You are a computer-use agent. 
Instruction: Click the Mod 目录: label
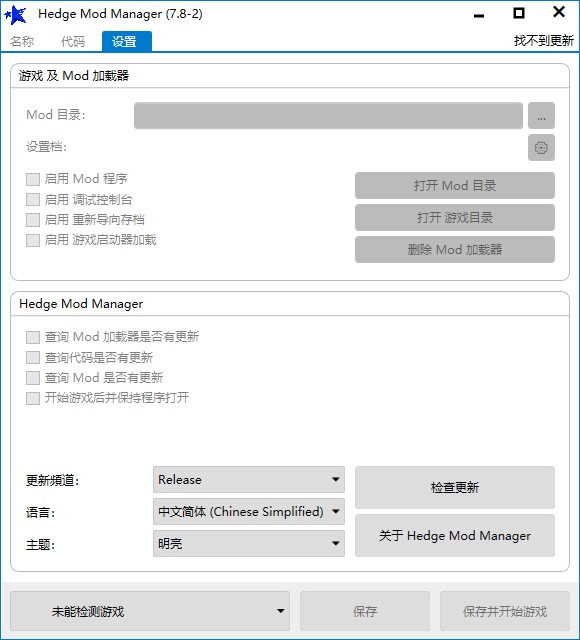(56, 115)
